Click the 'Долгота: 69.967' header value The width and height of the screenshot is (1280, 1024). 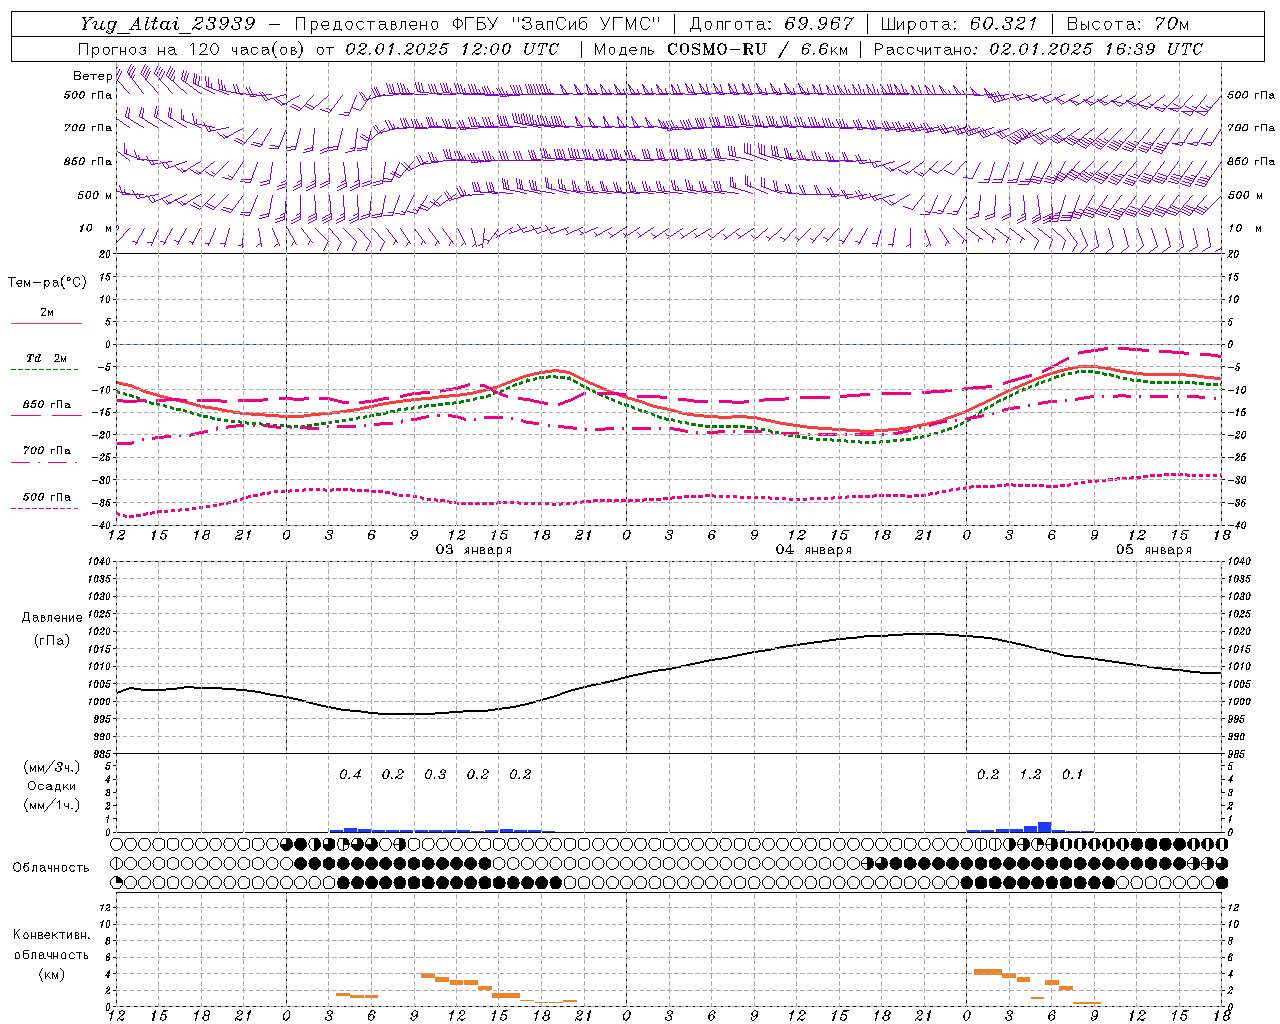[x=772, y=24]
